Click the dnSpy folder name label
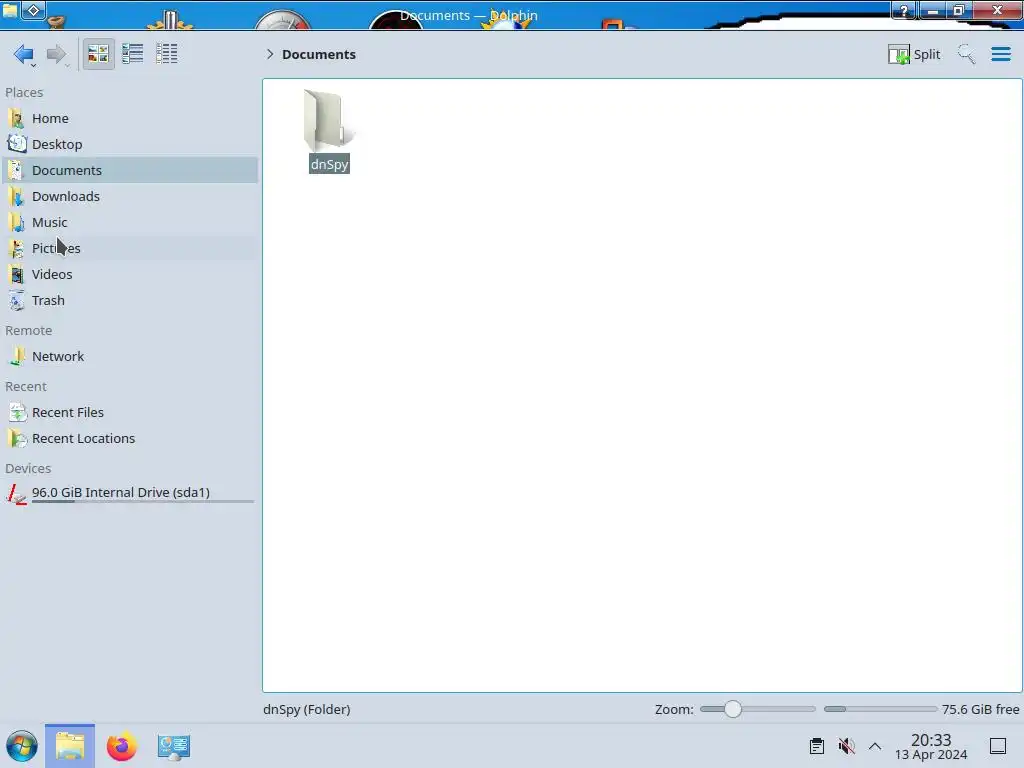 tap(329, 164)
